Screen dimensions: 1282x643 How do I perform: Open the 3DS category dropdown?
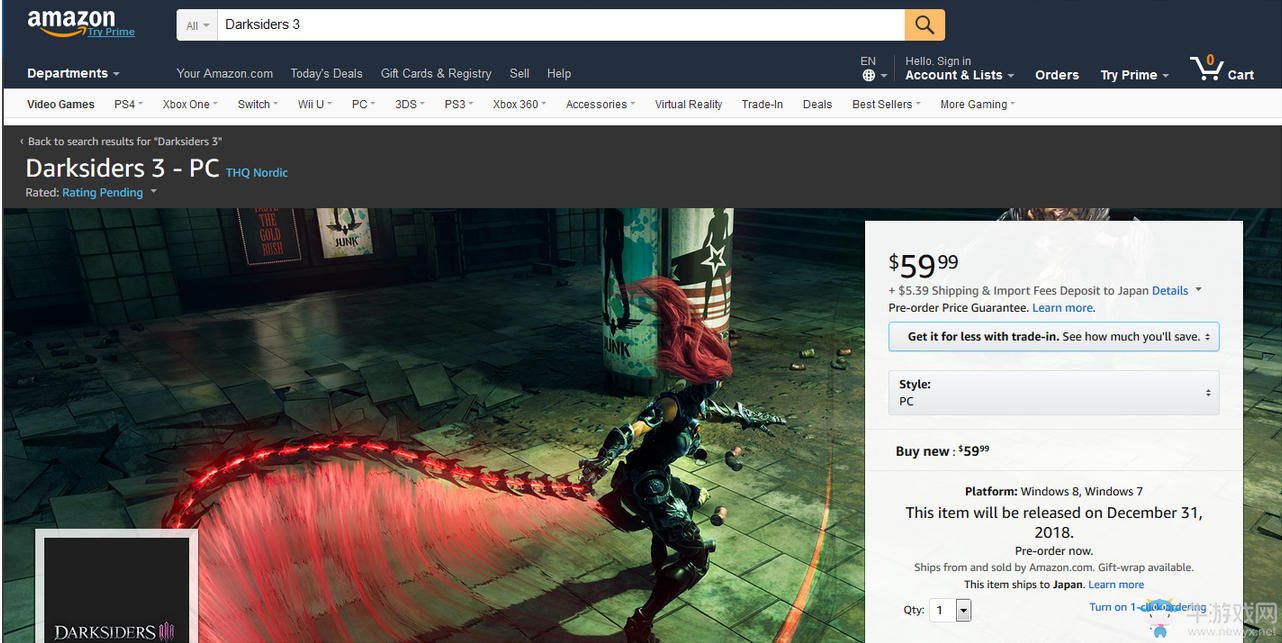click(409, 104)
